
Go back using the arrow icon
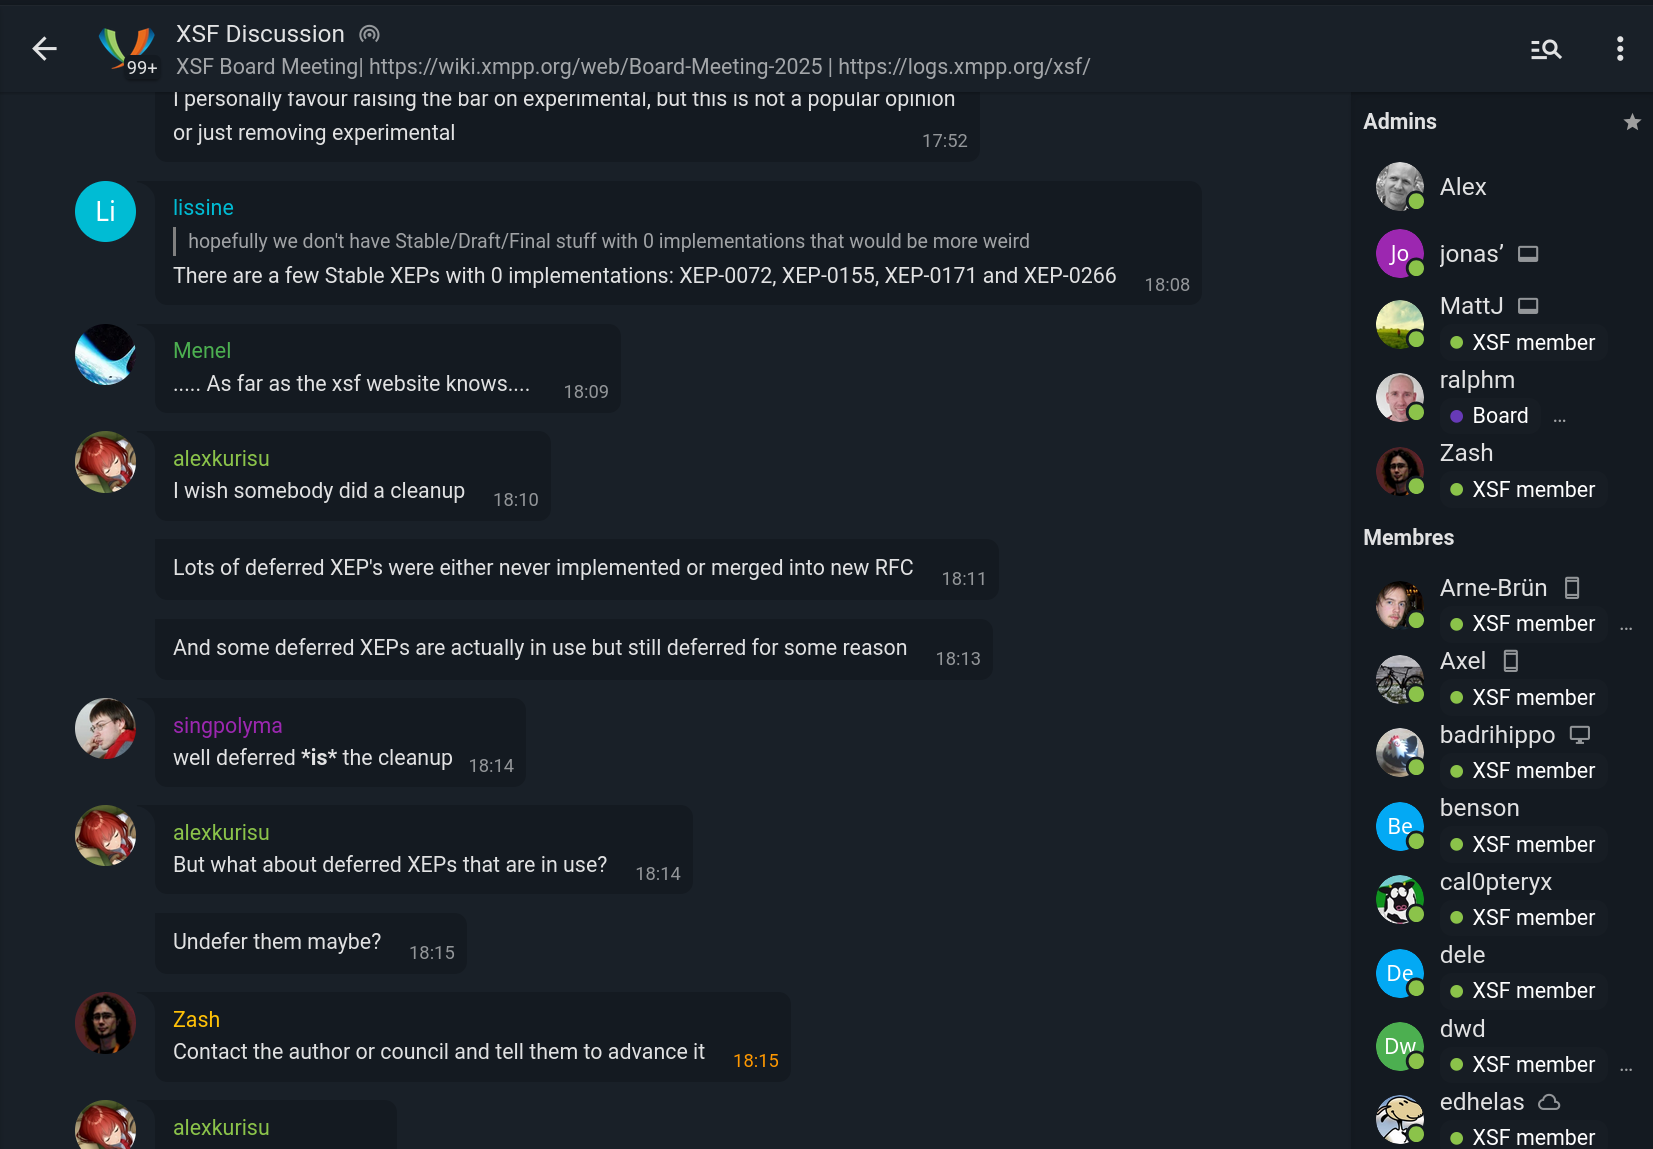point(45,48)
